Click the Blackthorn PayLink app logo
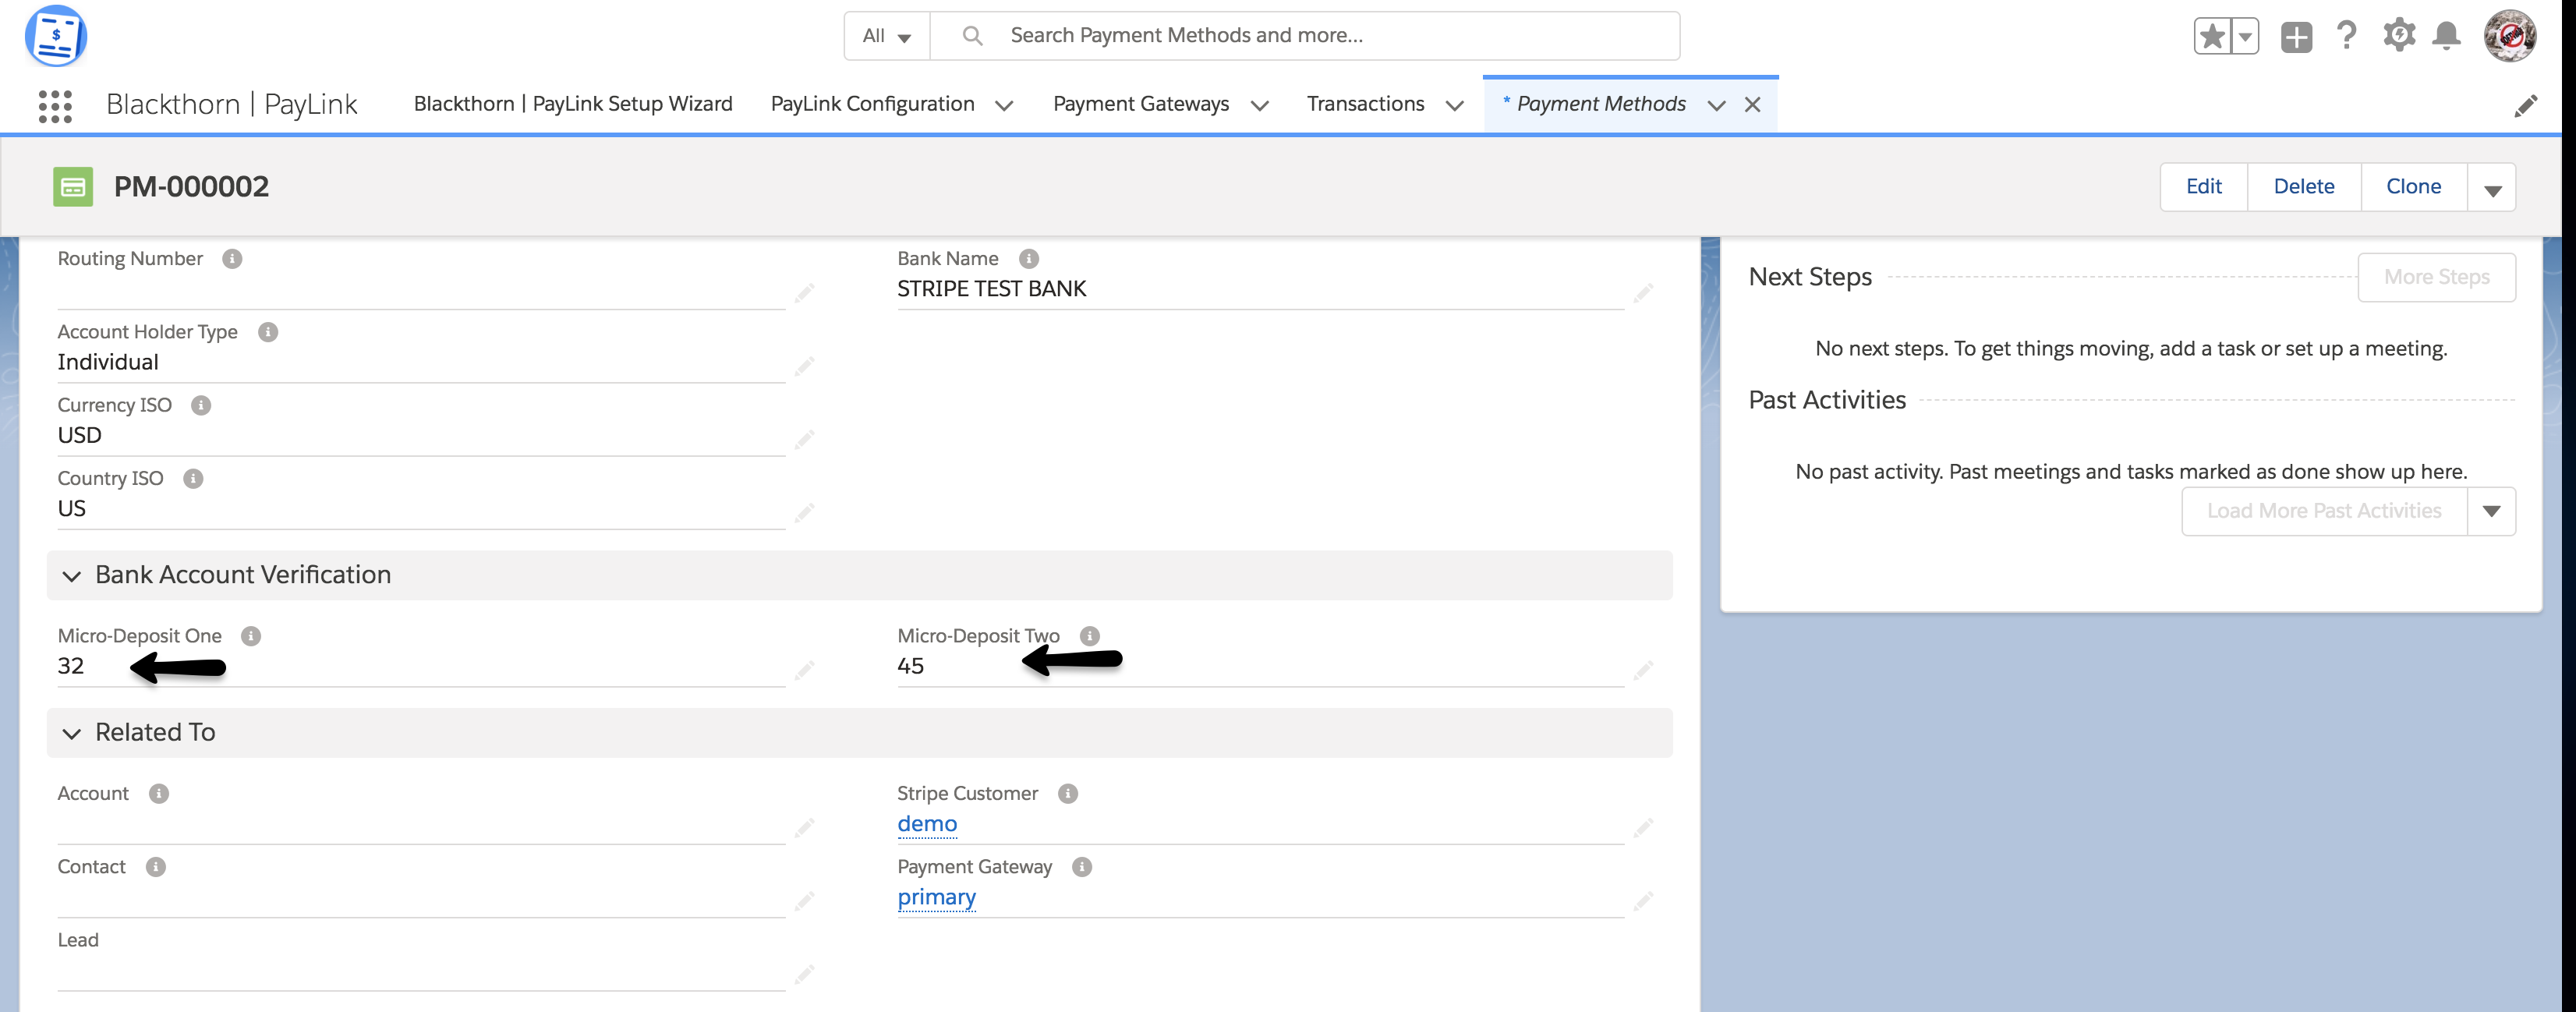Image resolution: width=2576 pixels, height=1012 pixels. click(56, 35)
